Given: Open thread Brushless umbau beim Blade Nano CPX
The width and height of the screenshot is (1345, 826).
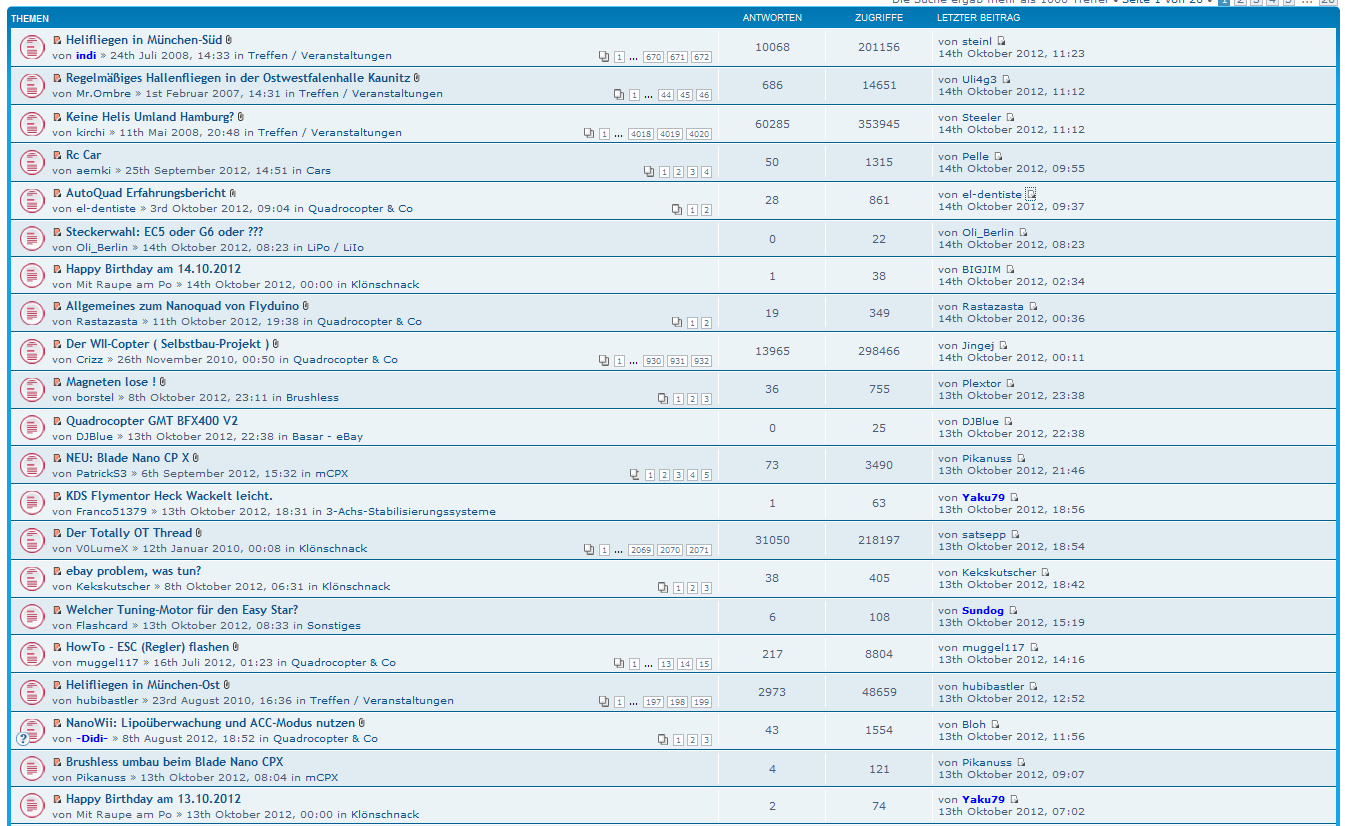Looking at the screenshot, I should (175, 762).
